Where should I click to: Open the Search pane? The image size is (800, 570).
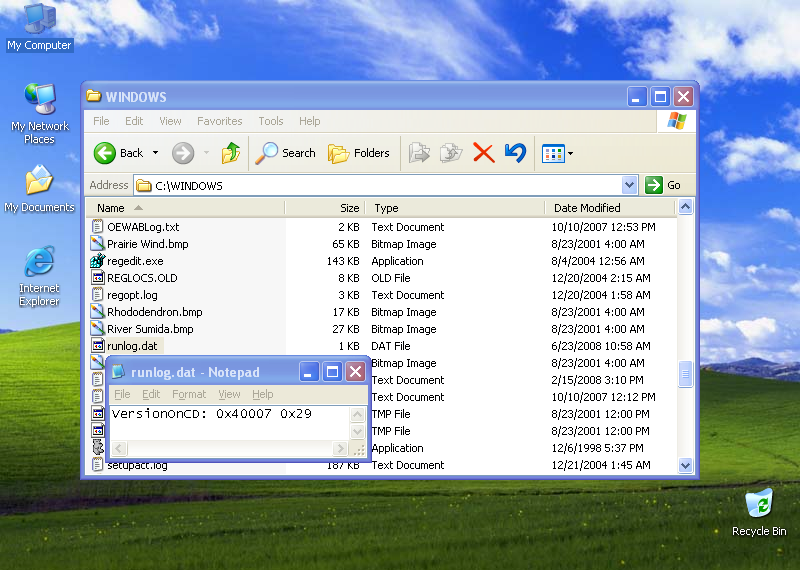pos(285,153)
